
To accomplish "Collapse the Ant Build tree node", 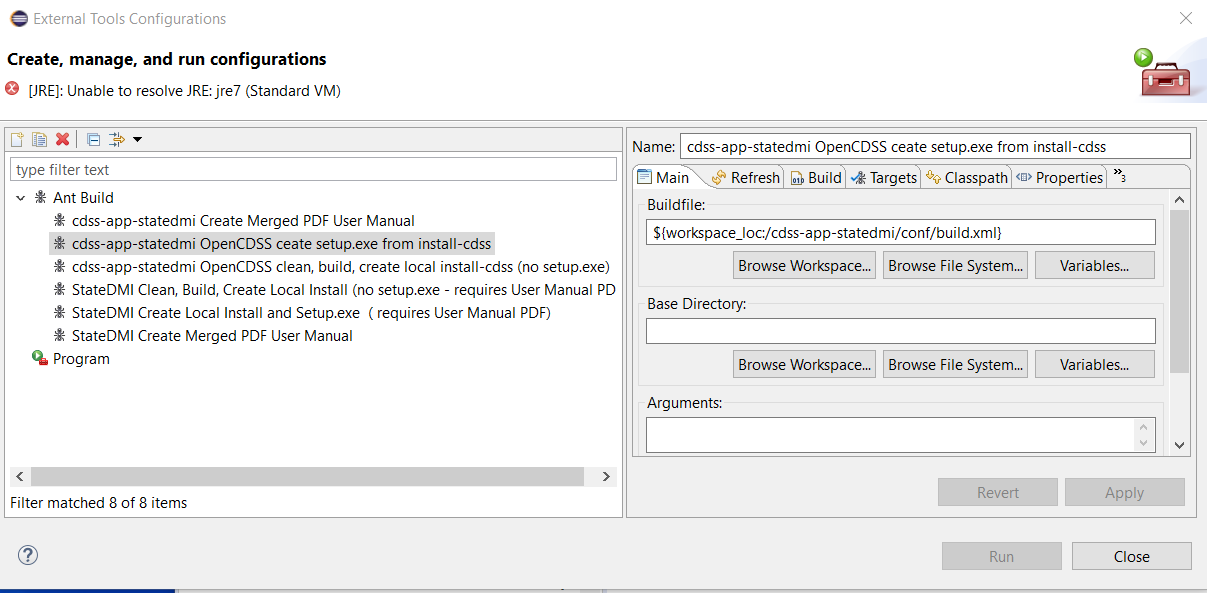I will (x=22, y=198).
